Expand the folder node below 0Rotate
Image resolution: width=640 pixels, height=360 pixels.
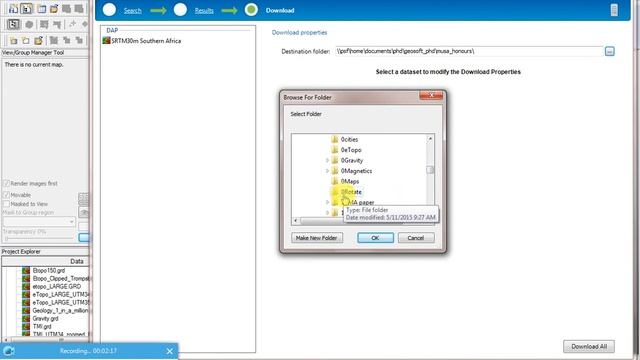(327, 202)
